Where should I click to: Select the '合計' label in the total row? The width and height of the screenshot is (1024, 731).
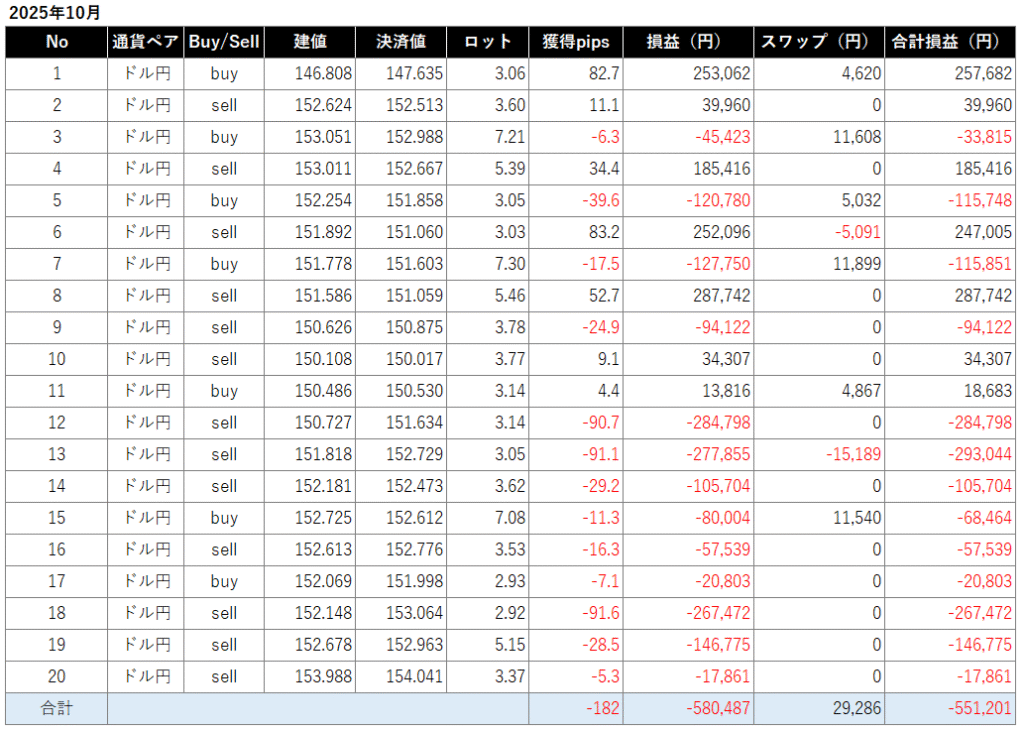pyautogui.click(x=57, y=709)
